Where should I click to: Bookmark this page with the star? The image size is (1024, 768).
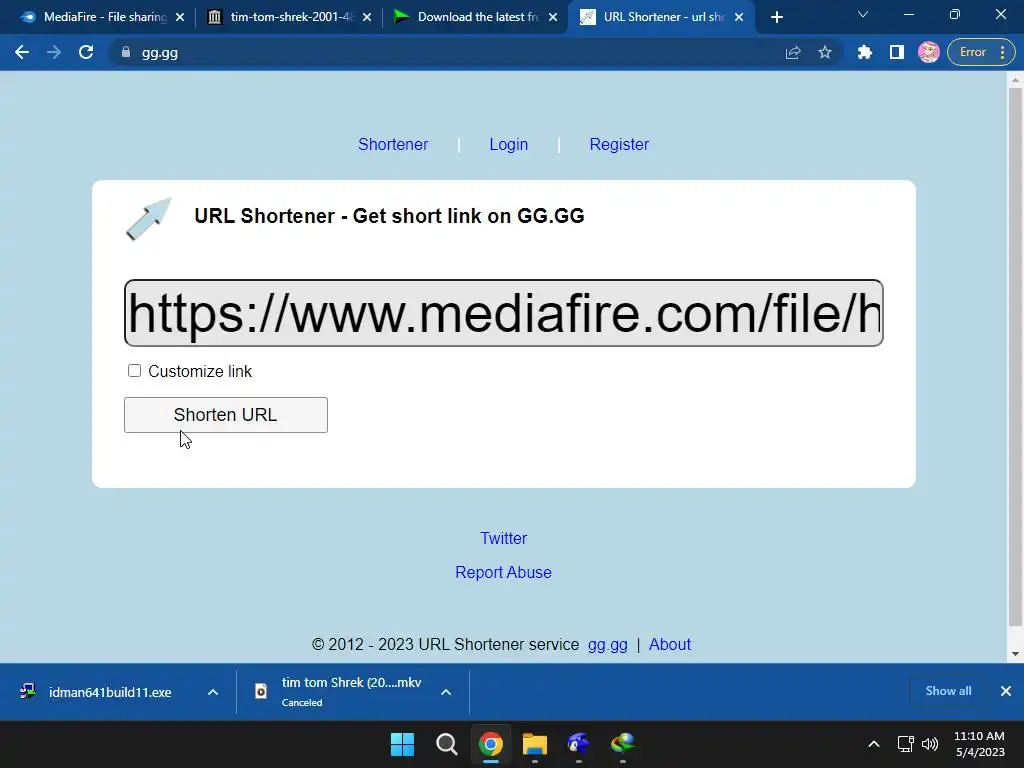(825, 52)
